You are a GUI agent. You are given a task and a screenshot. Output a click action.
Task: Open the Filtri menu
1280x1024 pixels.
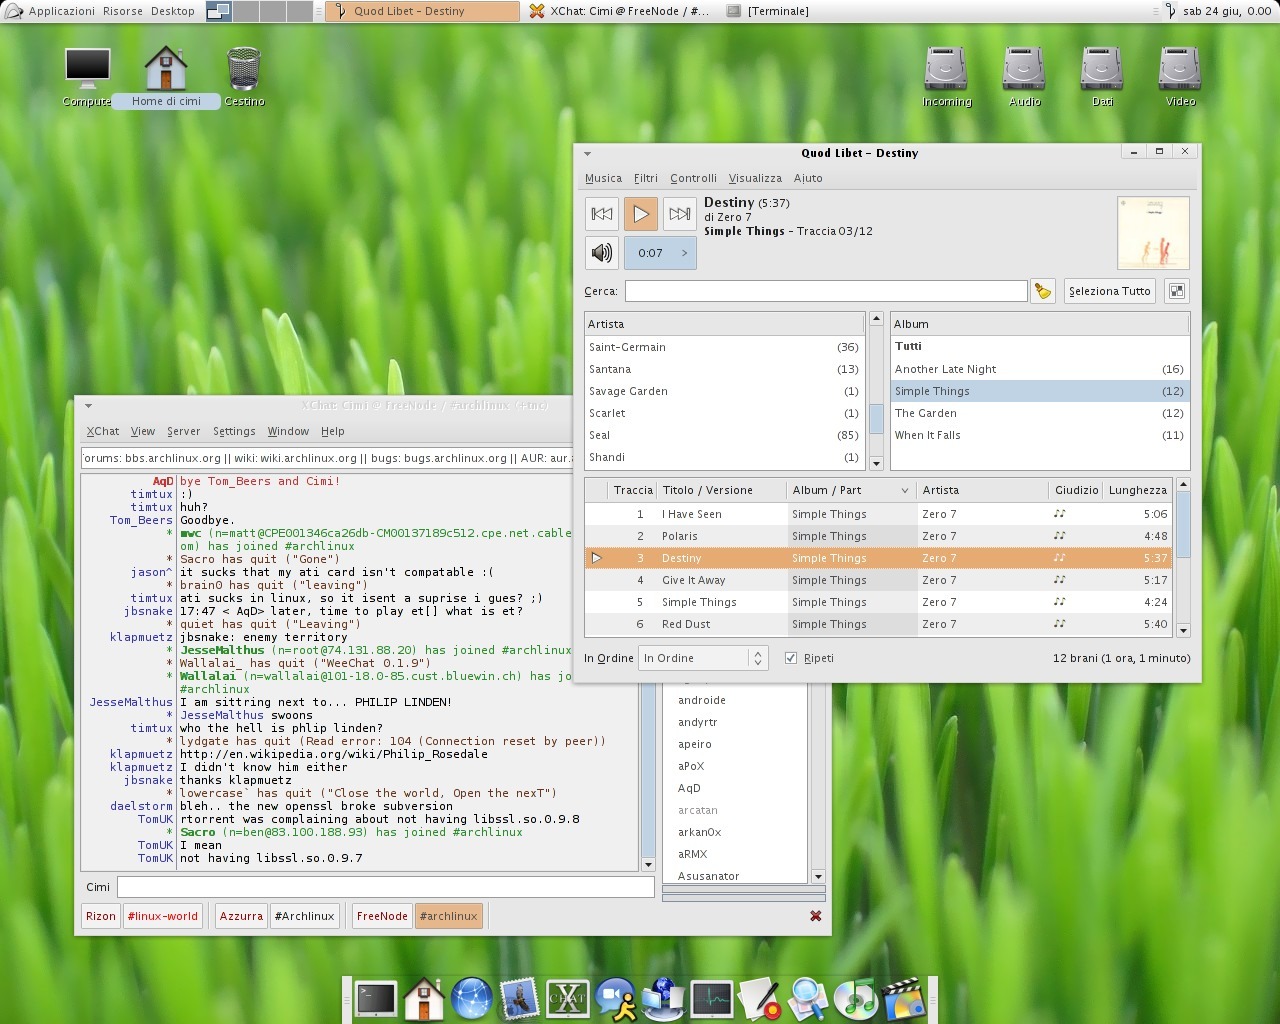tap(646, 178)
